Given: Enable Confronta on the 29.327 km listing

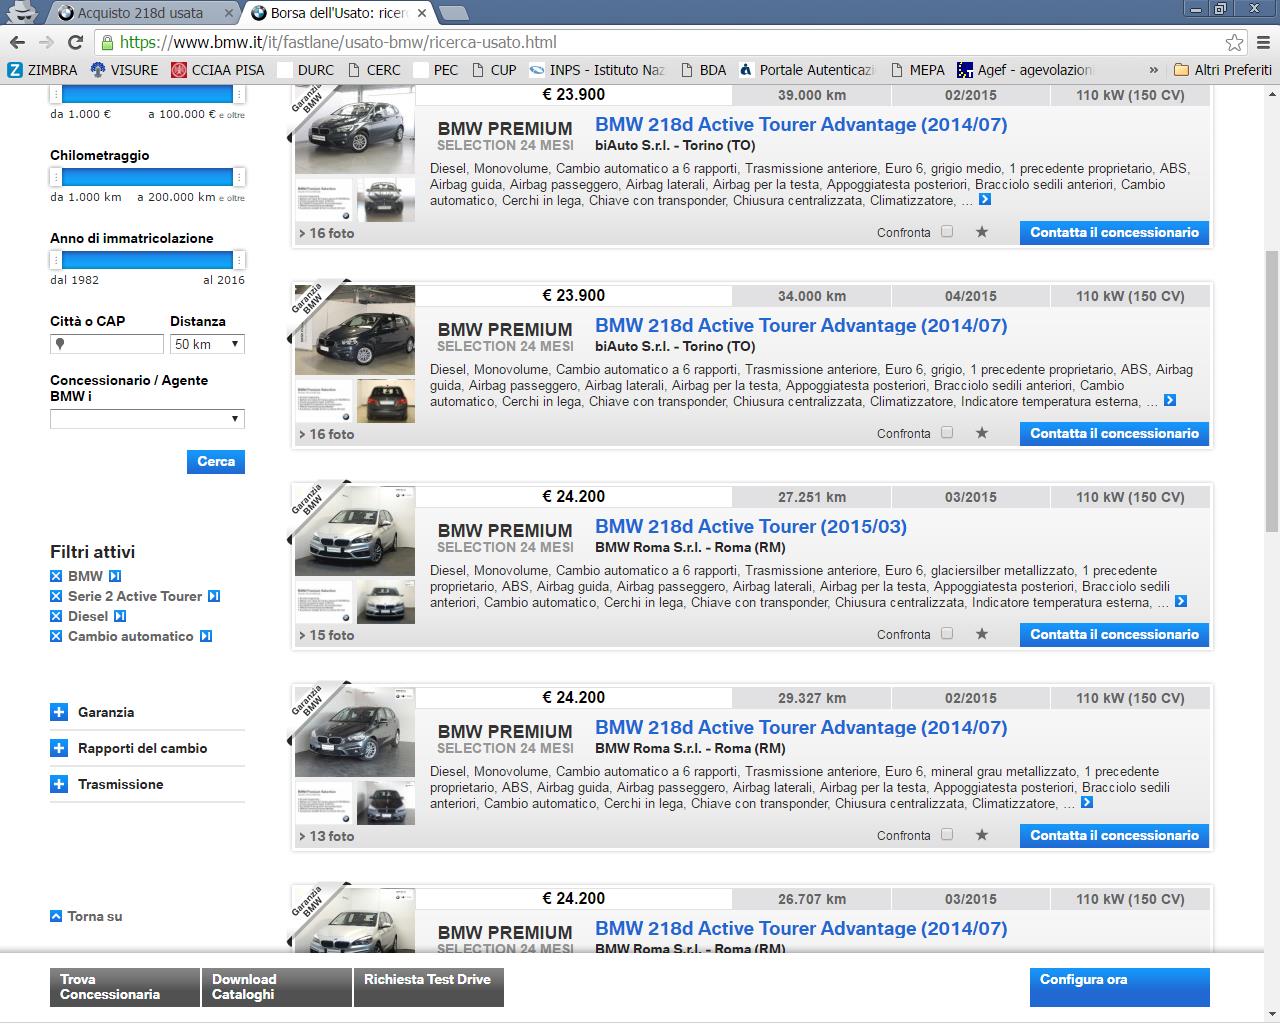Looking at the screenshot, I should pos(947,835).
